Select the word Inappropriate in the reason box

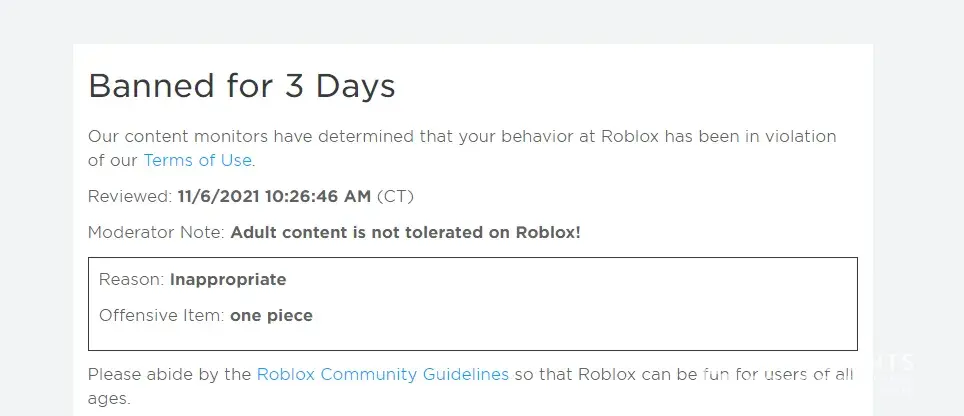point(228,279)
